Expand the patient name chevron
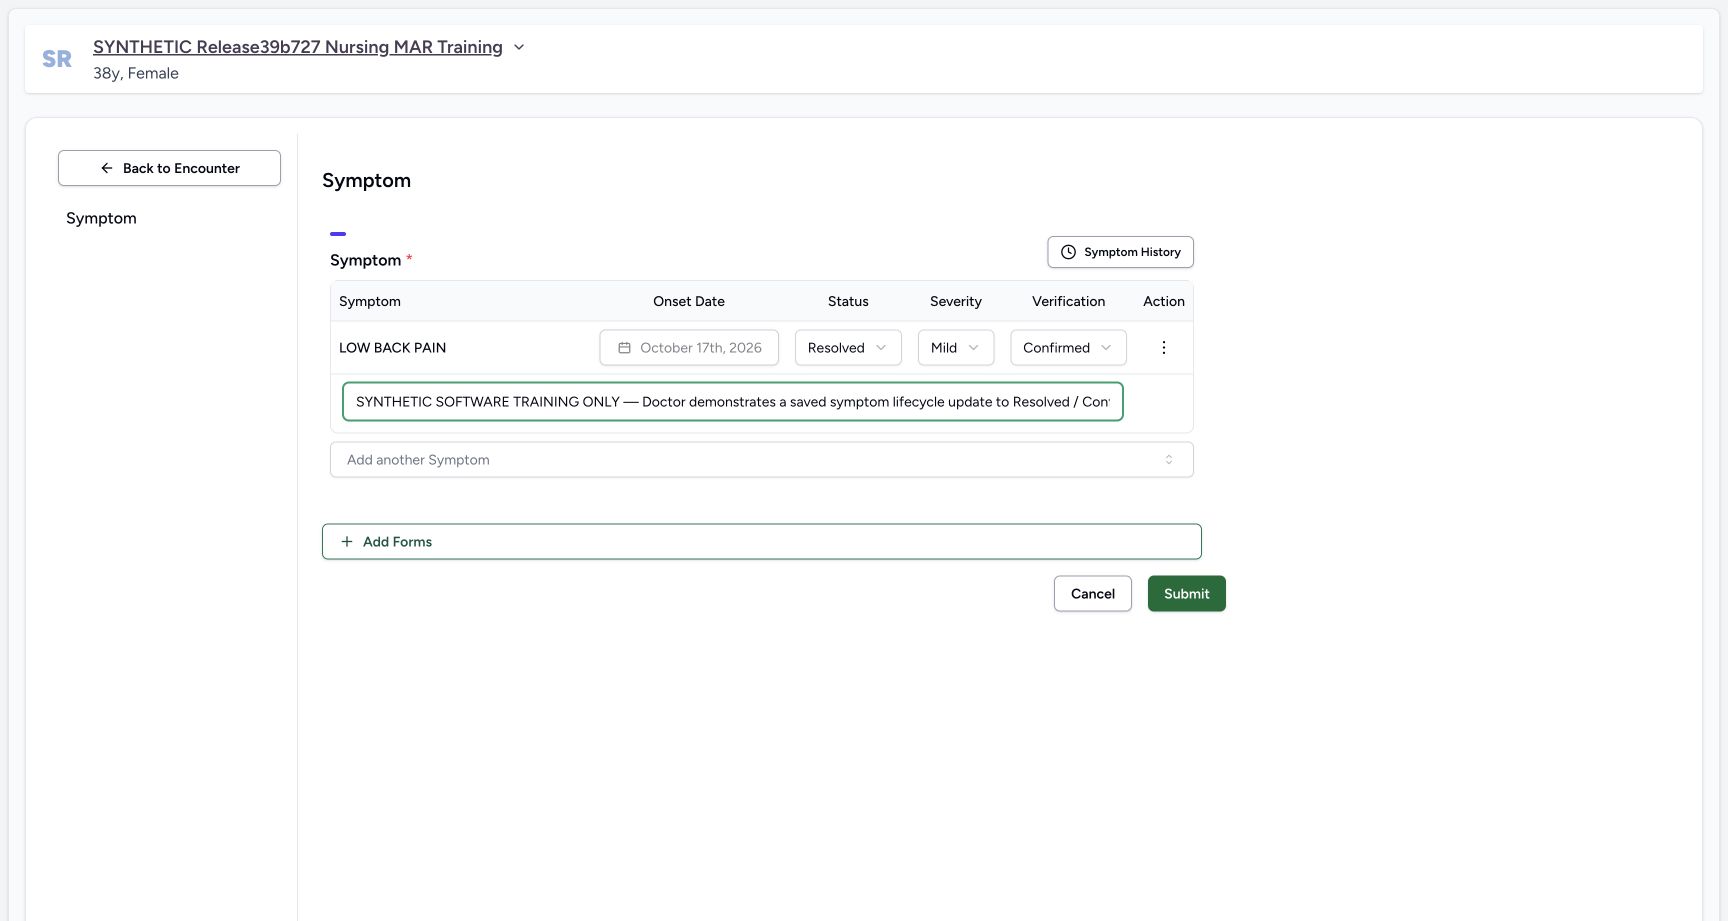1728x921 pixels. (519, 47)
